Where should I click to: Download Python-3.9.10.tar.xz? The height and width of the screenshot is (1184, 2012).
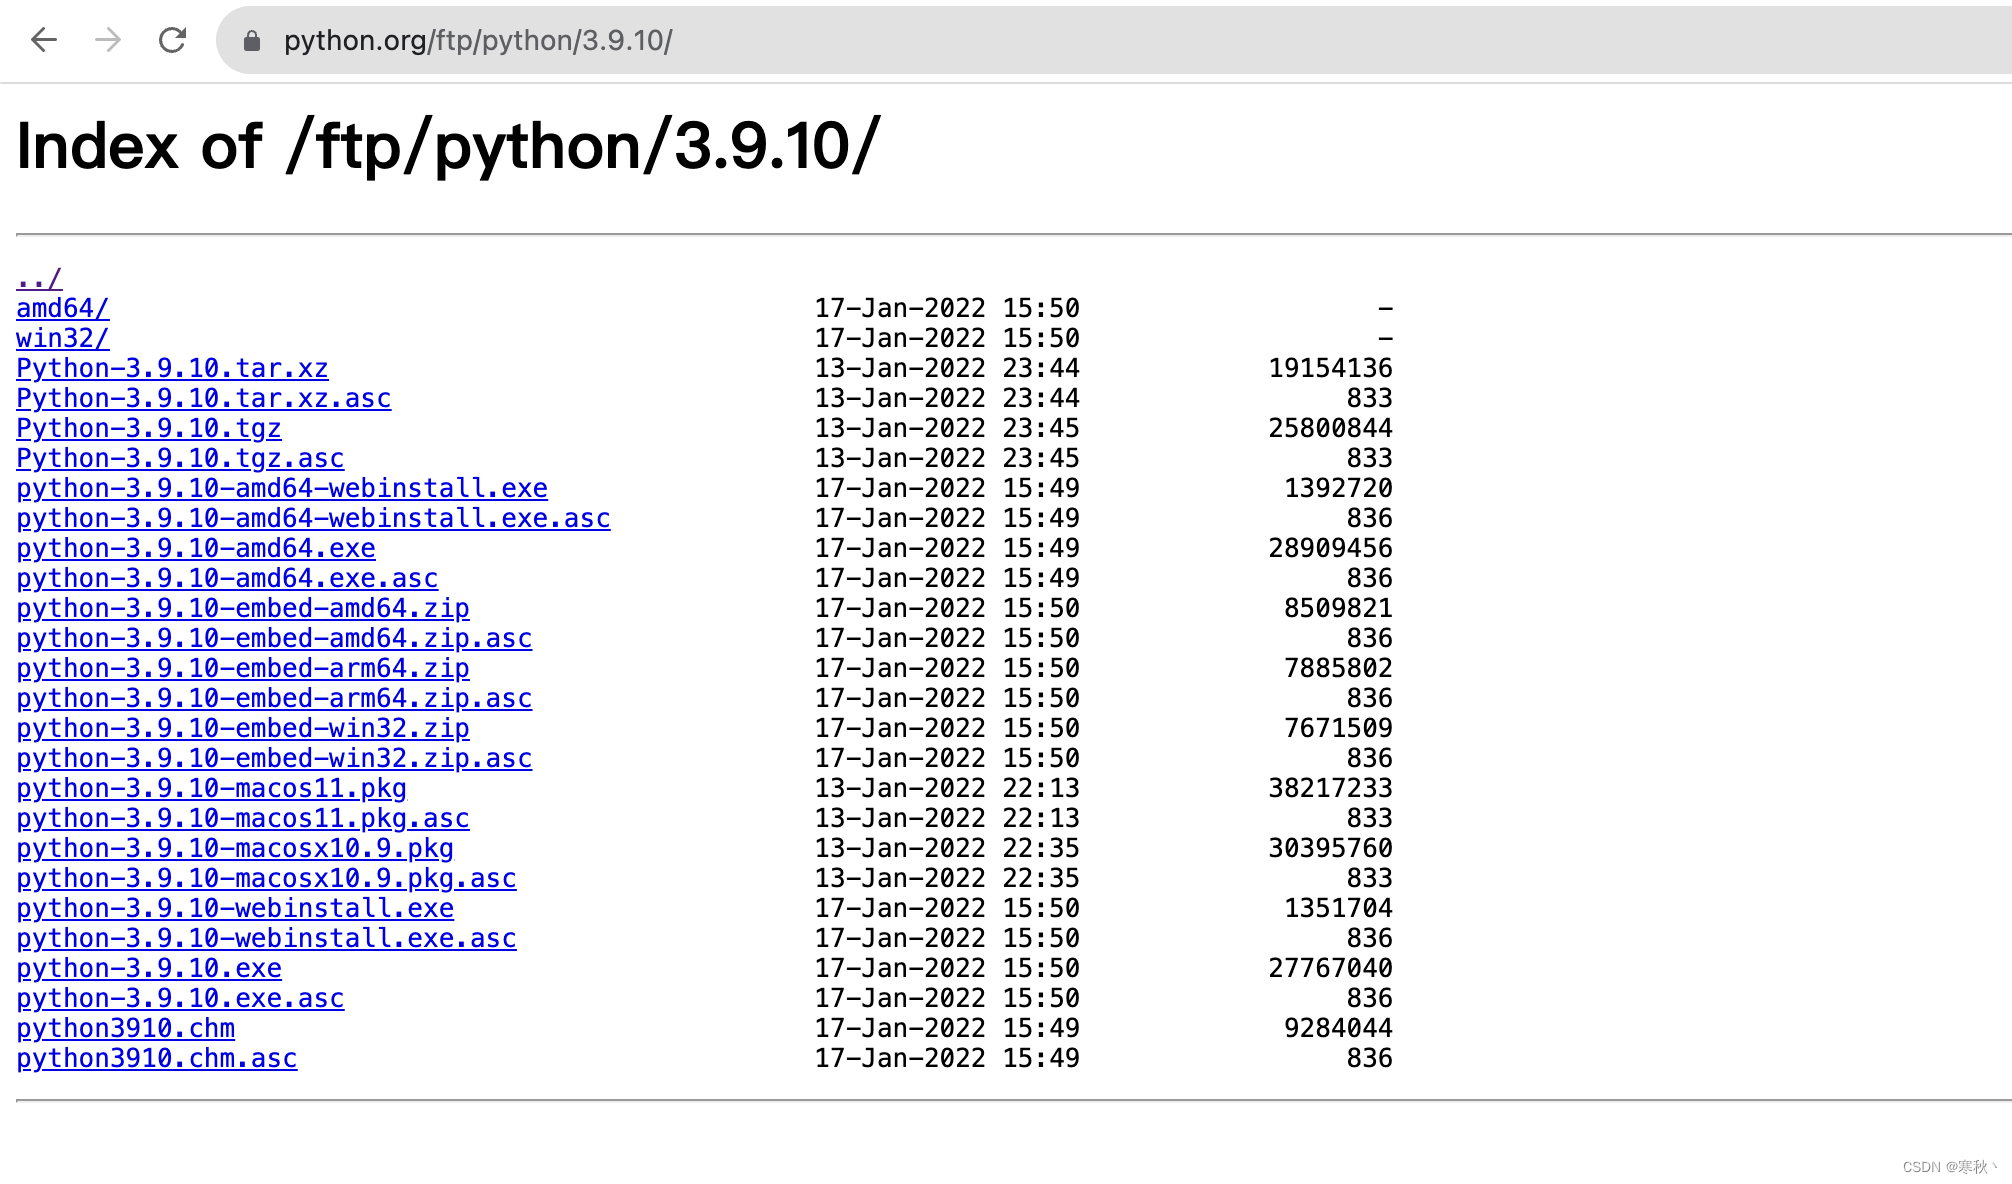point(172,368)
